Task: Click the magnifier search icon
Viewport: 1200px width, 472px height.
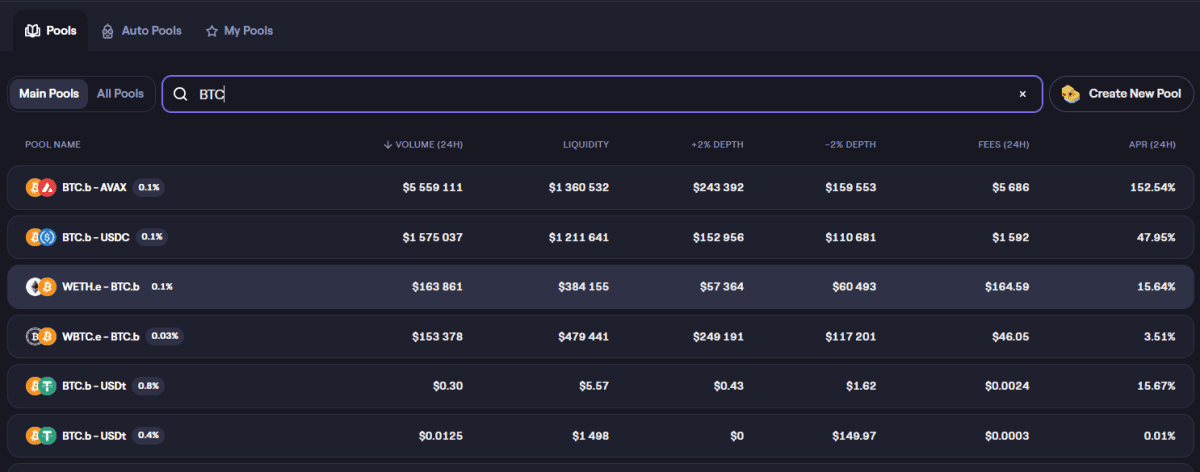Action: pos(180,94)
